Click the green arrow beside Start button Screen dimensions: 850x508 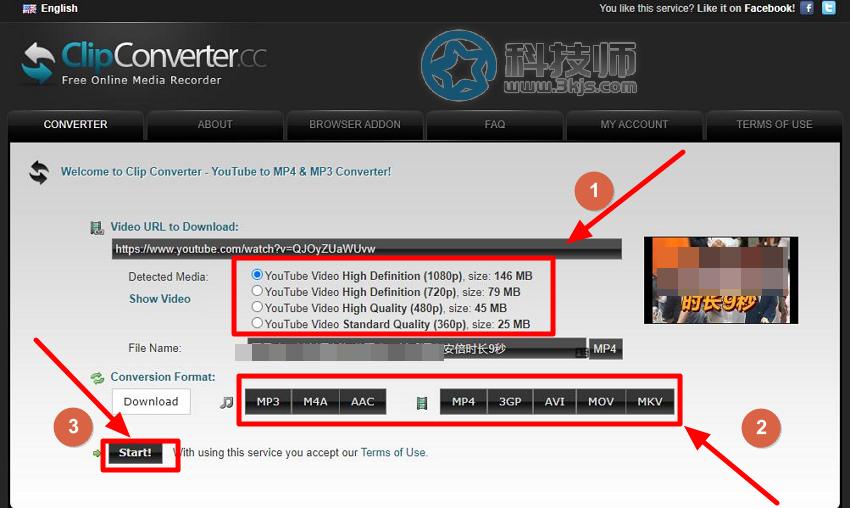(97, 453)
